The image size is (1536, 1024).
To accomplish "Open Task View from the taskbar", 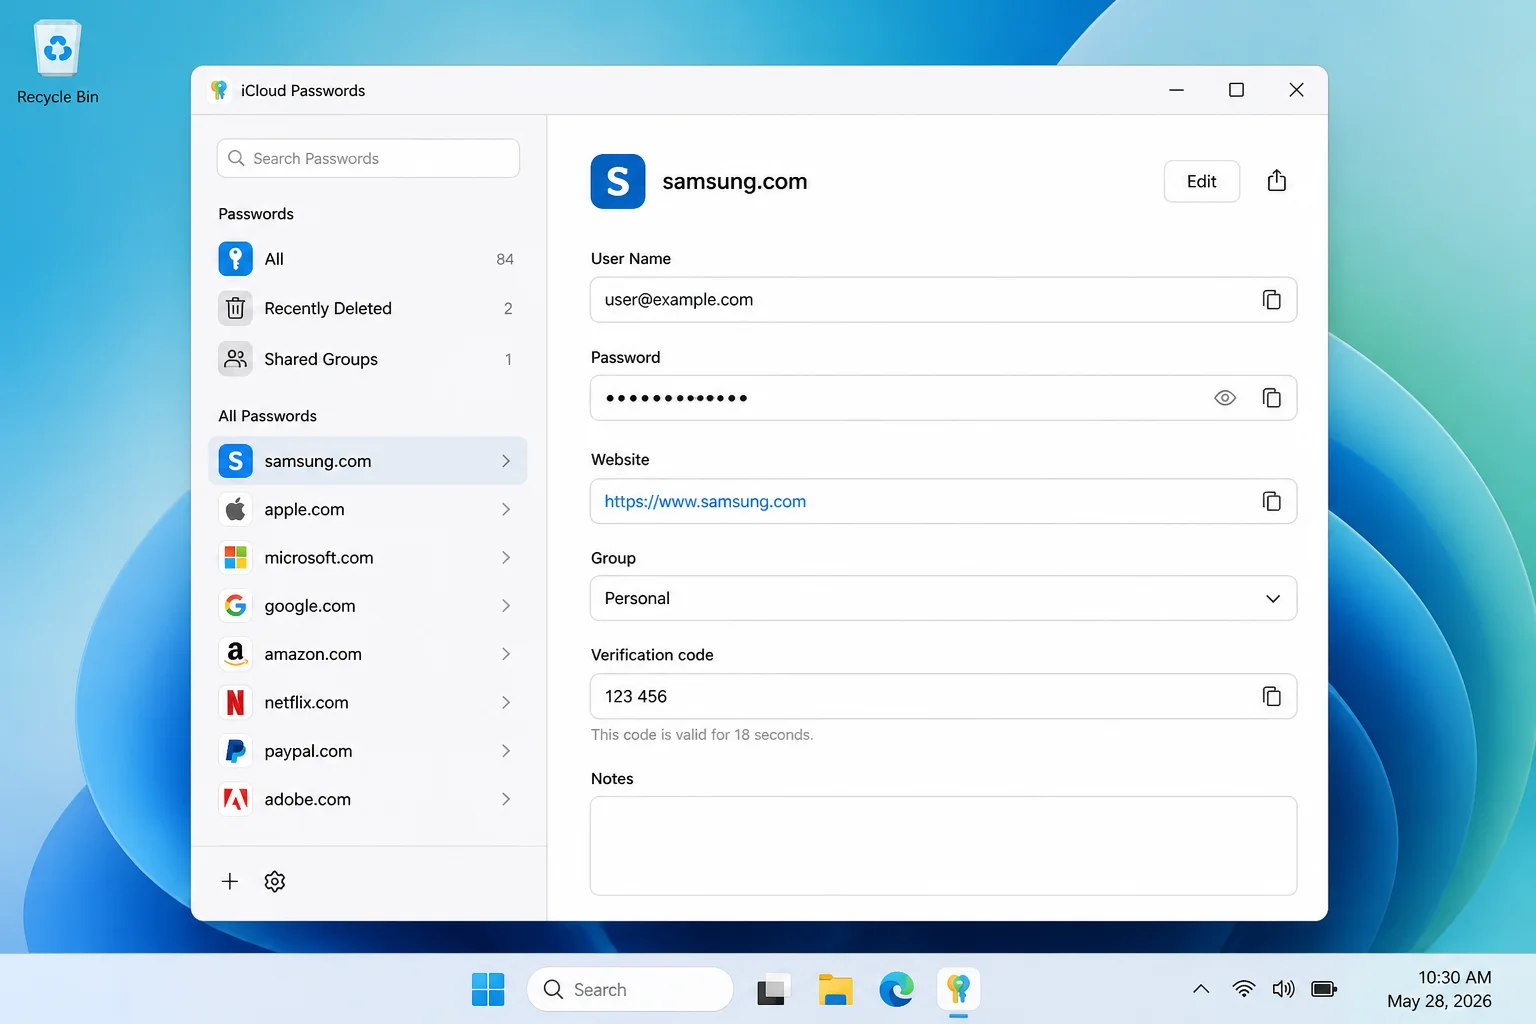I will [773, 989].
